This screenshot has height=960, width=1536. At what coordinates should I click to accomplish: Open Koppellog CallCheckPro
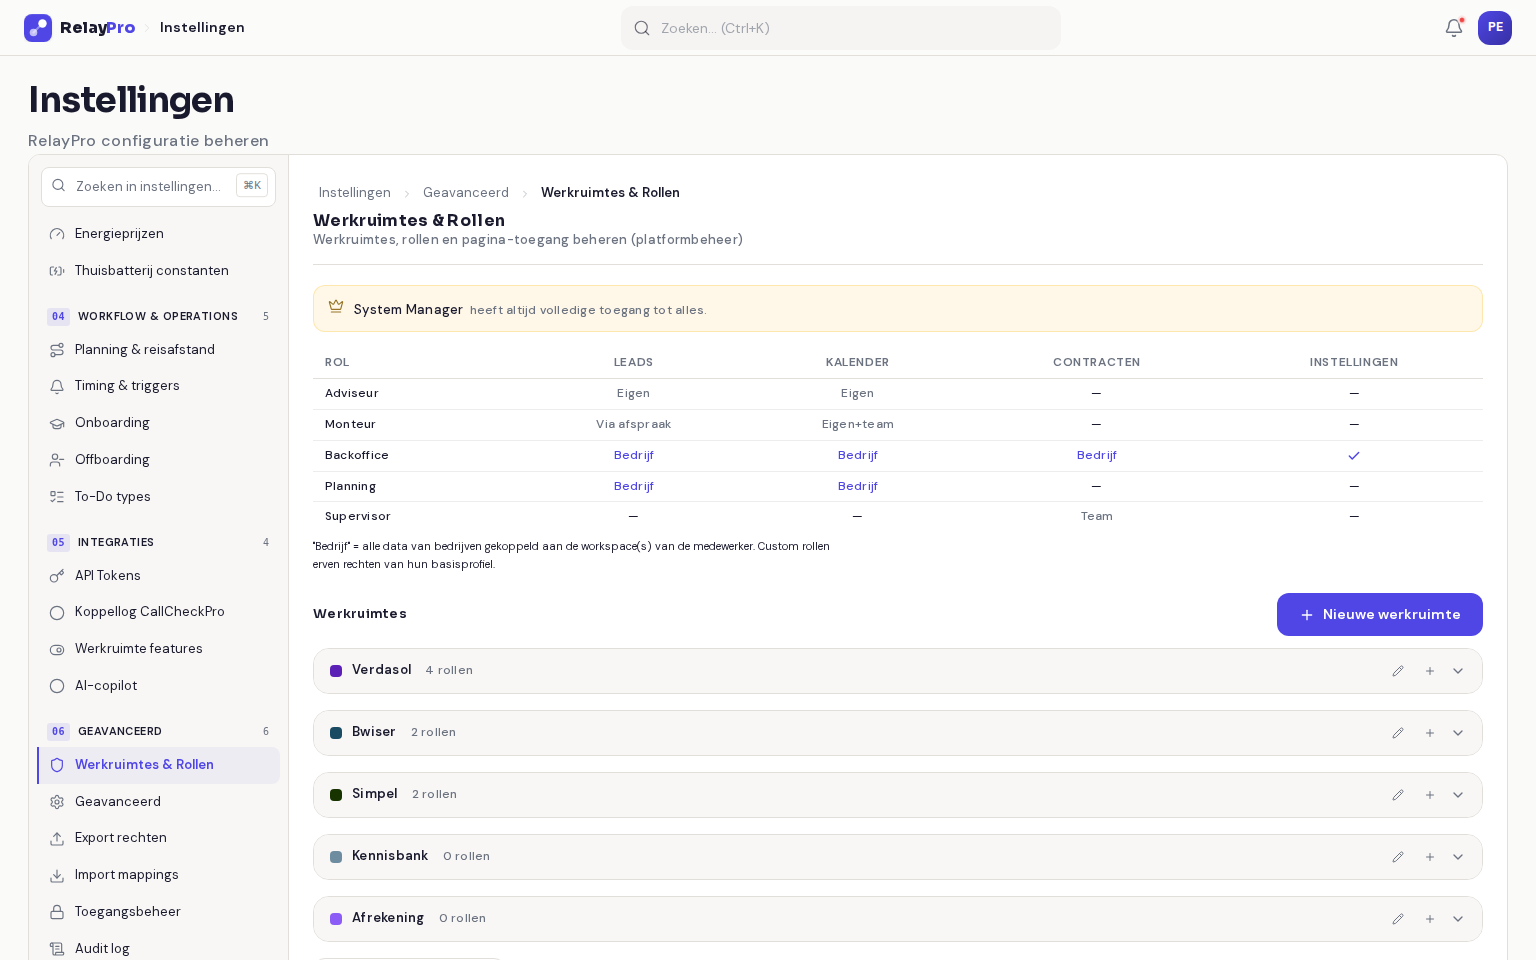(158, 612)
